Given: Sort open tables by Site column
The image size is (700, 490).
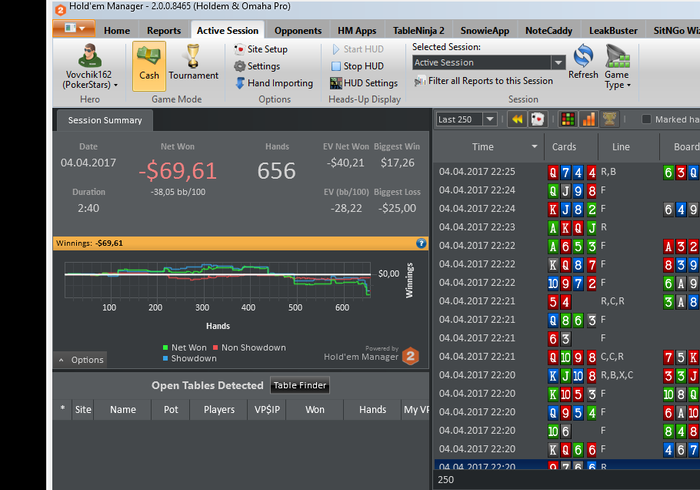Looking at the screenshot, I should [x=83, y=410].
